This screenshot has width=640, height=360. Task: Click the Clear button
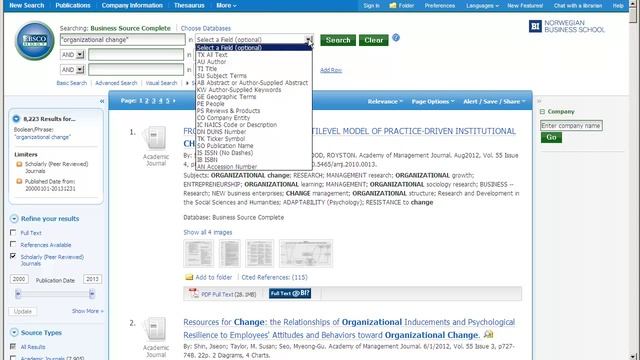[373, 40]
